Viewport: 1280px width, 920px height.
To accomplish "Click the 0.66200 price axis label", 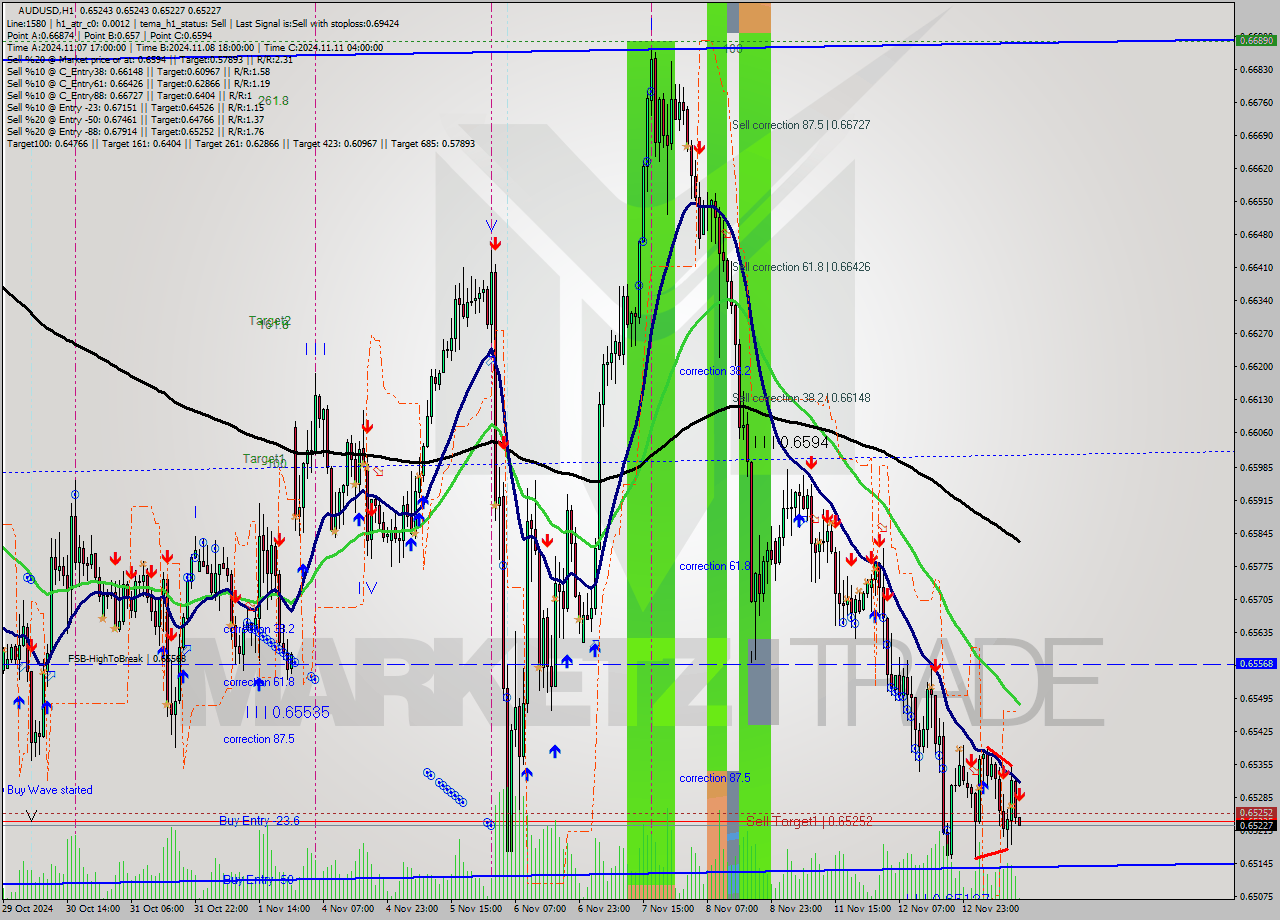I will coord(1257,366).
